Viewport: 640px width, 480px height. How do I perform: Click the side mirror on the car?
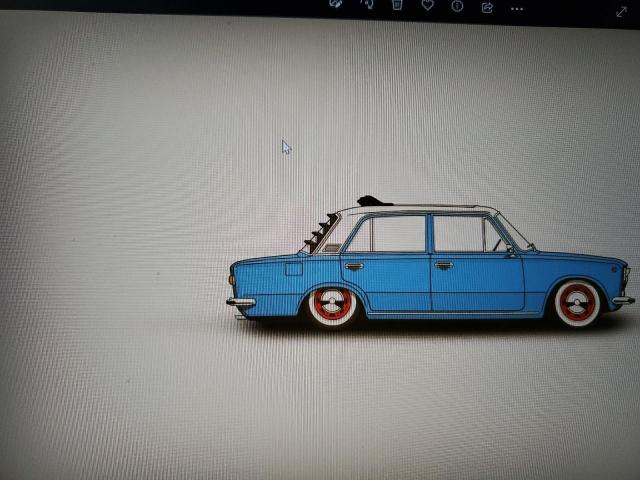pyautogui.click(x=512, y=251)
